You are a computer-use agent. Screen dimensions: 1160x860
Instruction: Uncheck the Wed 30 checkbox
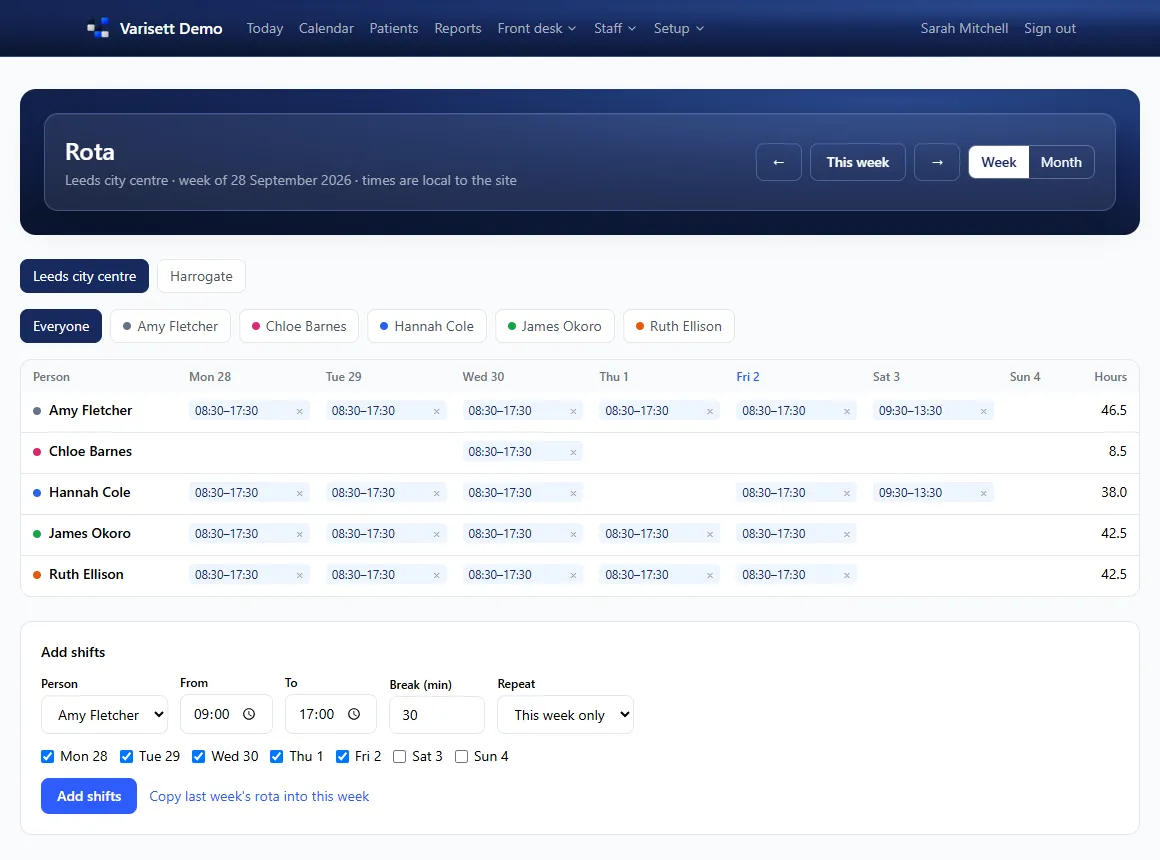(x=198, y=756)
